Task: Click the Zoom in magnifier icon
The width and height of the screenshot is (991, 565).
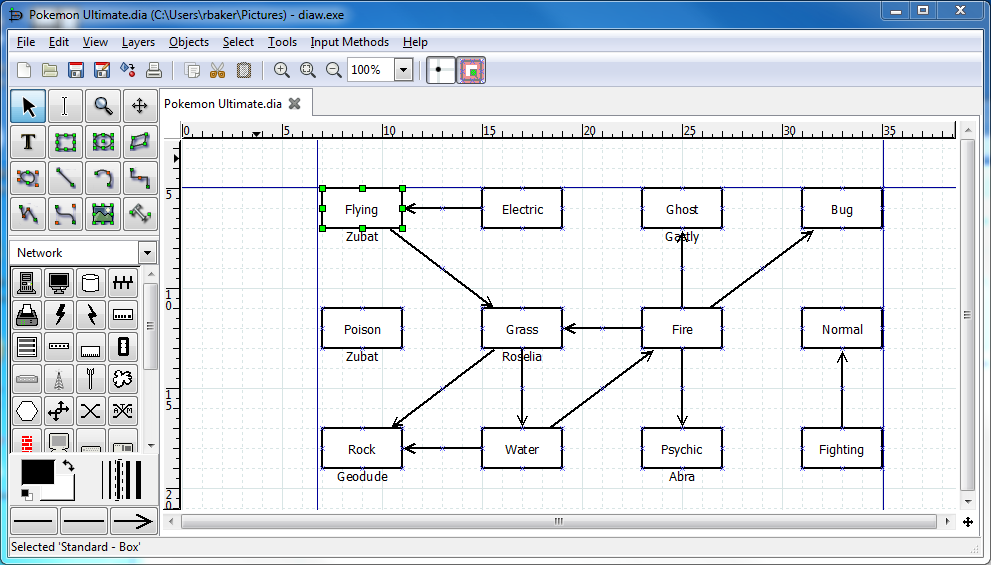Action: 282,70
